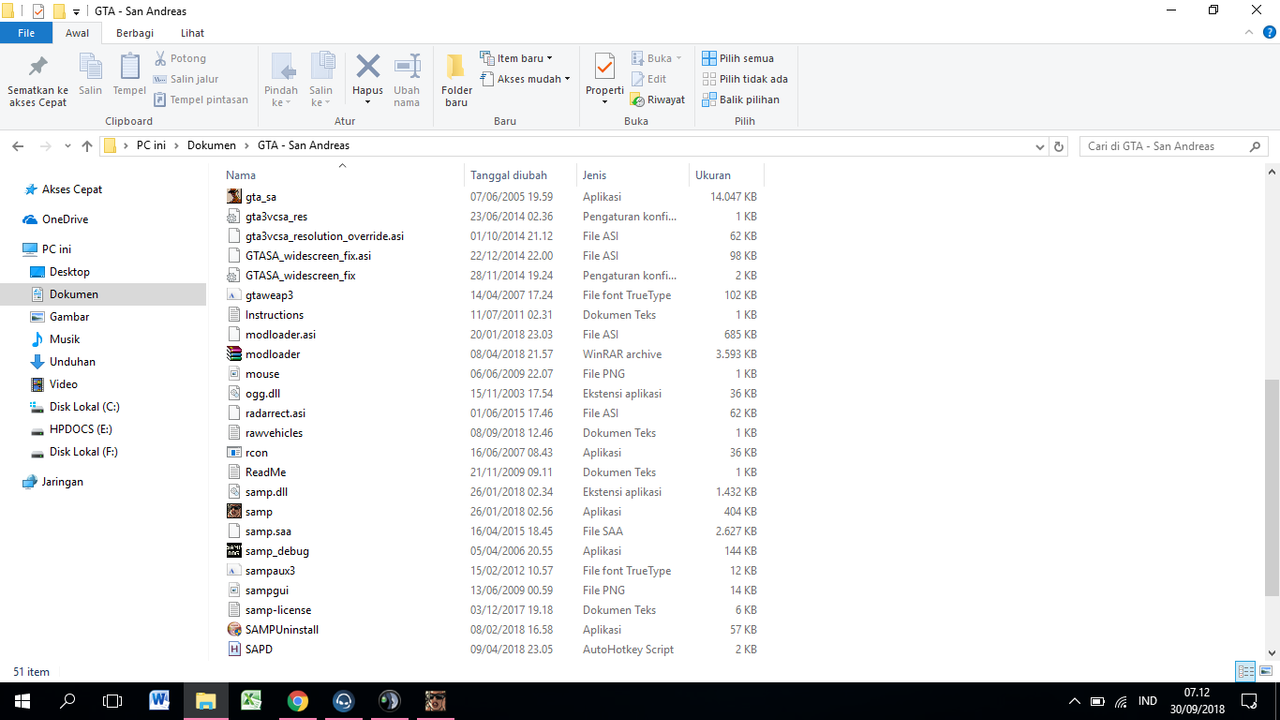Refresh the GTA - San Andreas folder
Viewport: 1280px width, 720px height.
[1059, 146]
